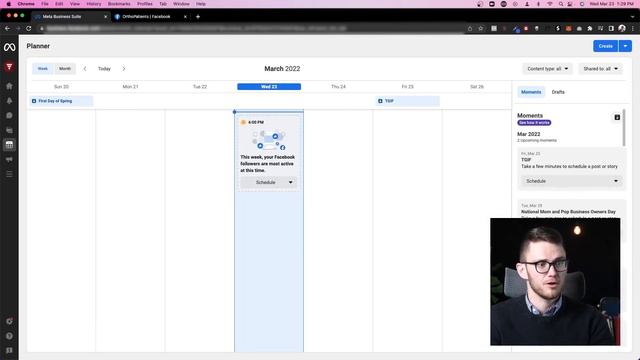The height and width of the screenshot is (360, 640).
Task: Open the red page profile icon
Action: pyautogui.click(x=9, y=67)
